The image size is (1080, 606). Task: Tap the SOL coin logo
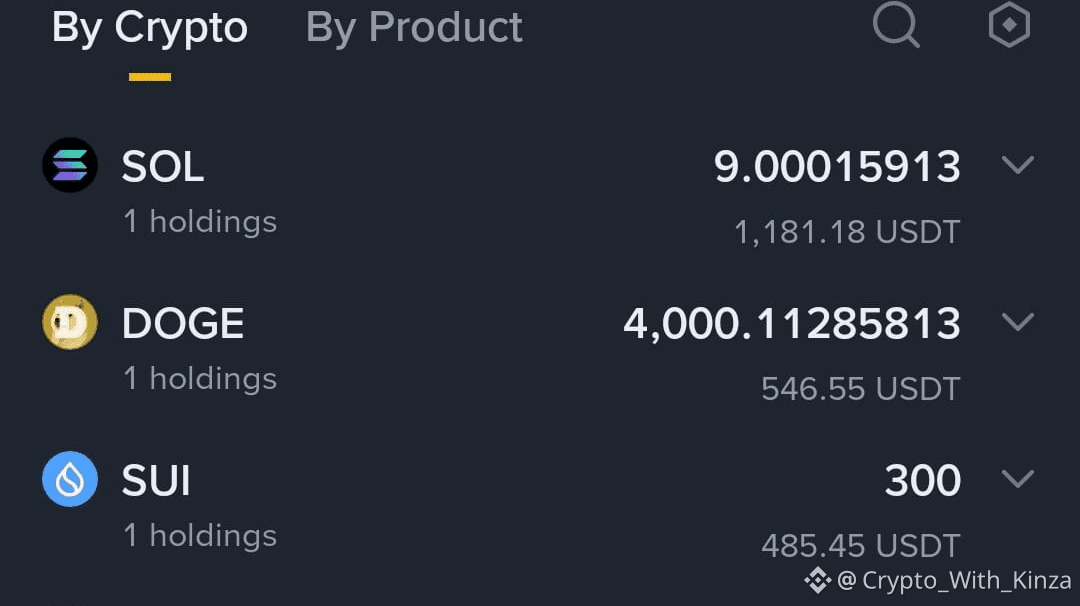[70, 165]
